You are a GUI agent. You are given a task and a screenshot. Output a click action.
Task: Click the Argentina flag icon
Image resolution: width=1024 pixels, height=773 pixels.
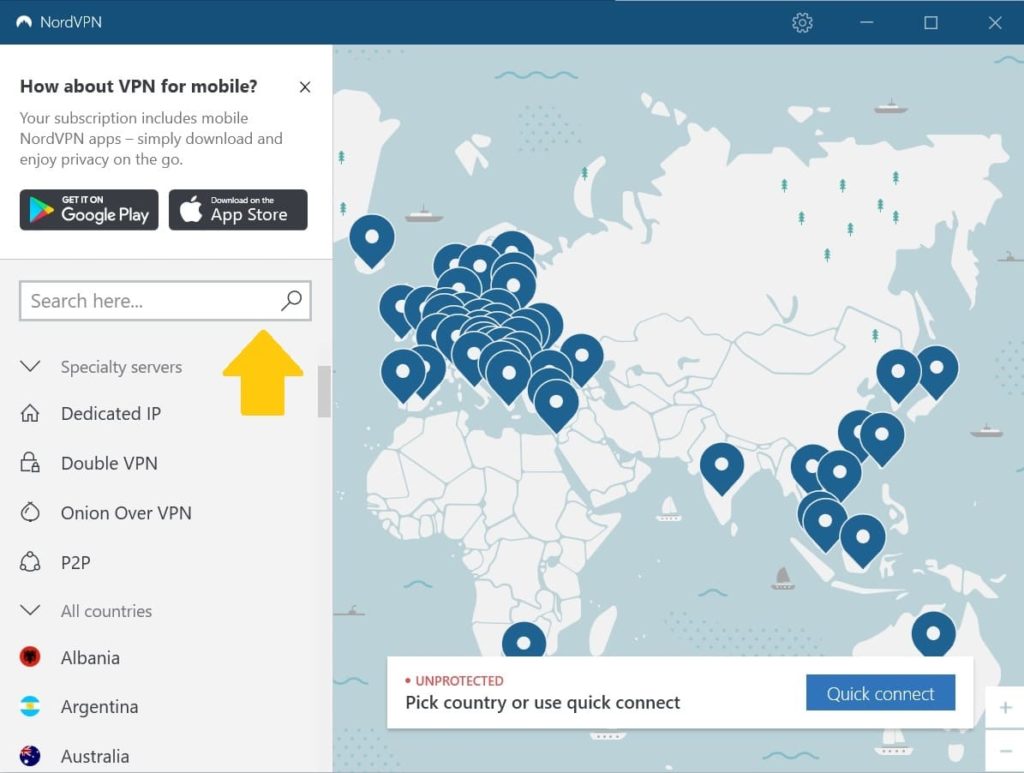point(30,706)
